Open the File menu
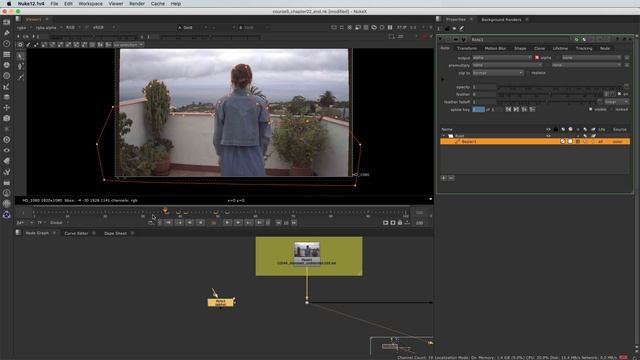Screen dimensions: 640x360 point(54,4)
